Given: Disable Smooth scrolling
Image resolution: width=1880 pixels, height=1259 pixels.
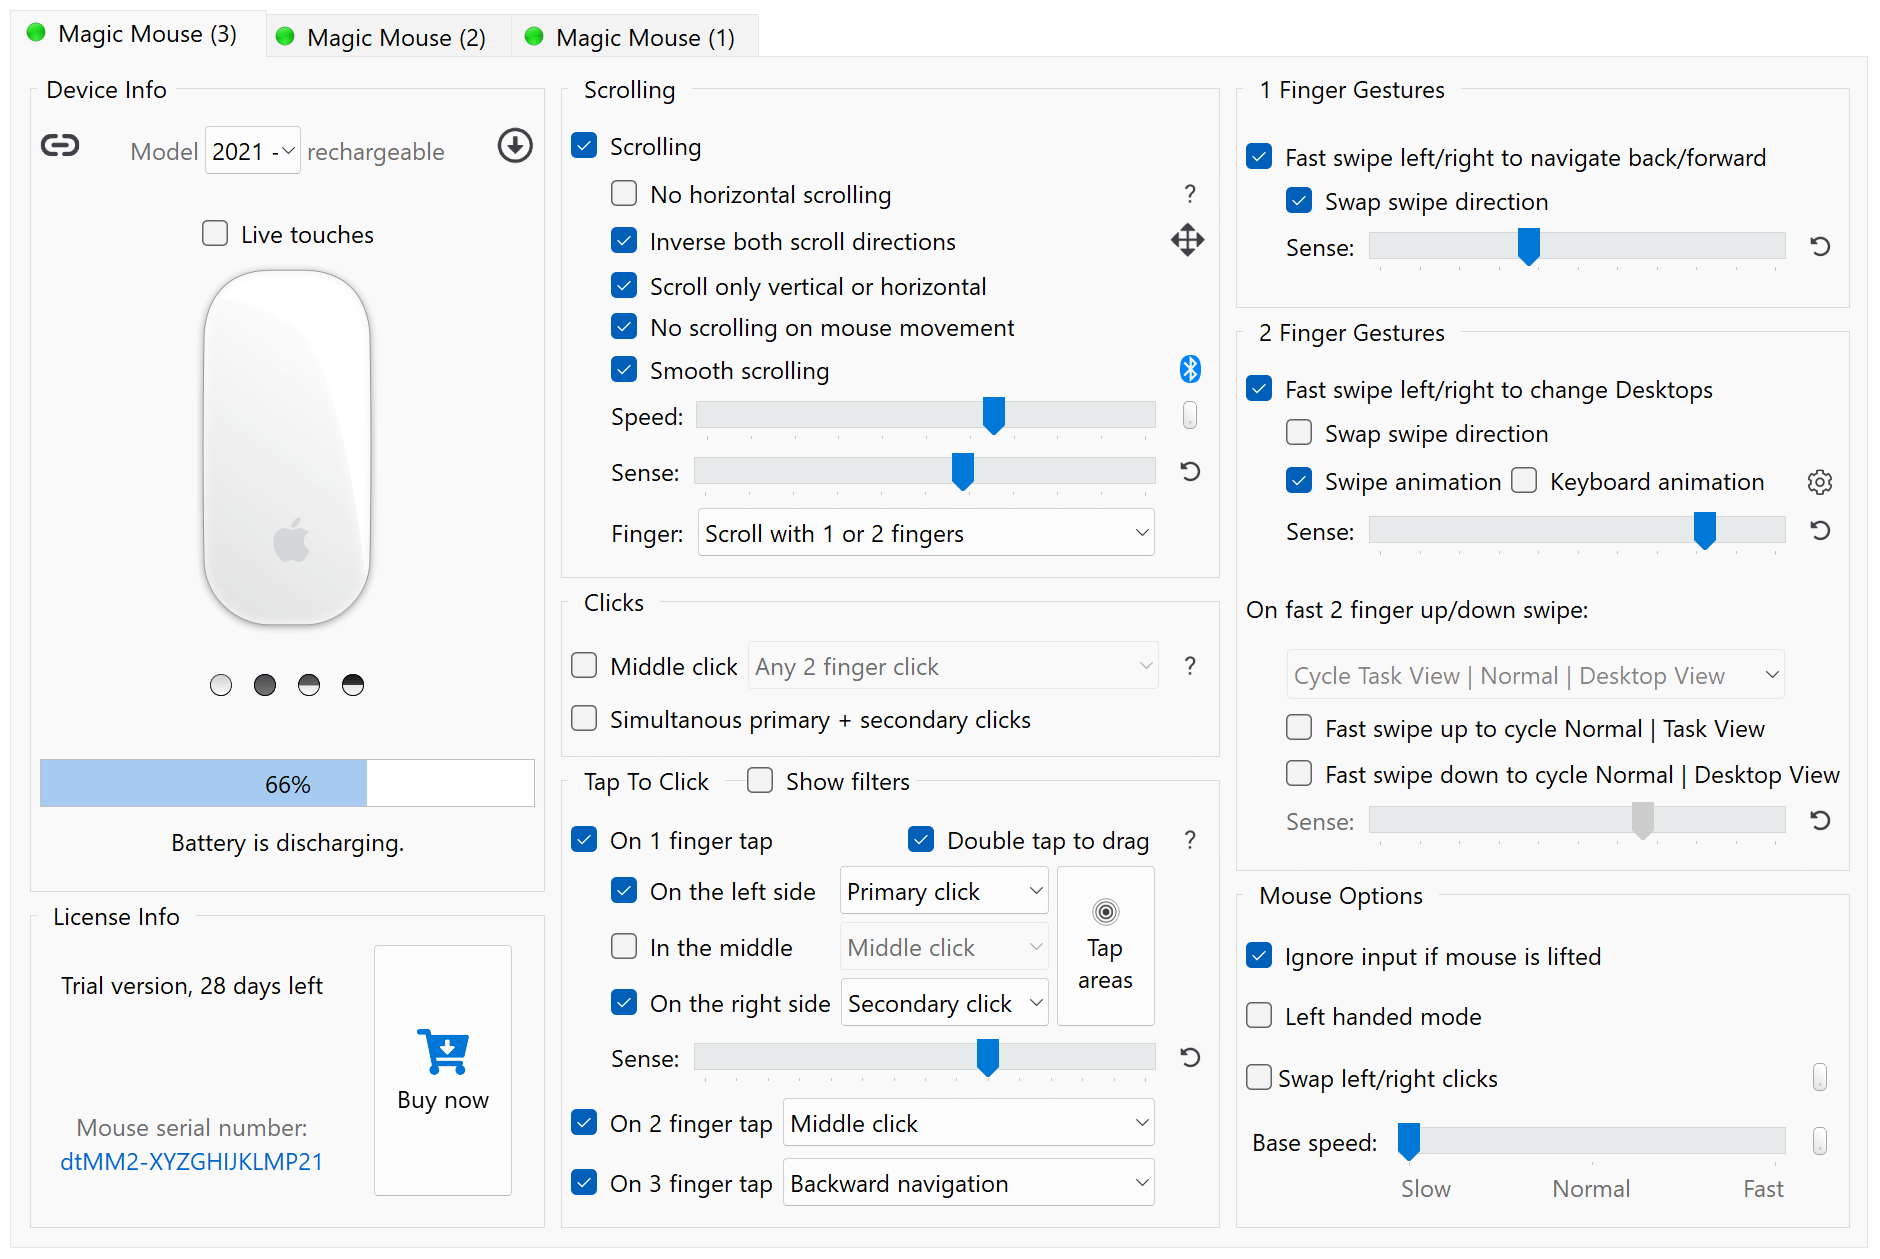Looking at the screenshot, I should pos(624,369).
